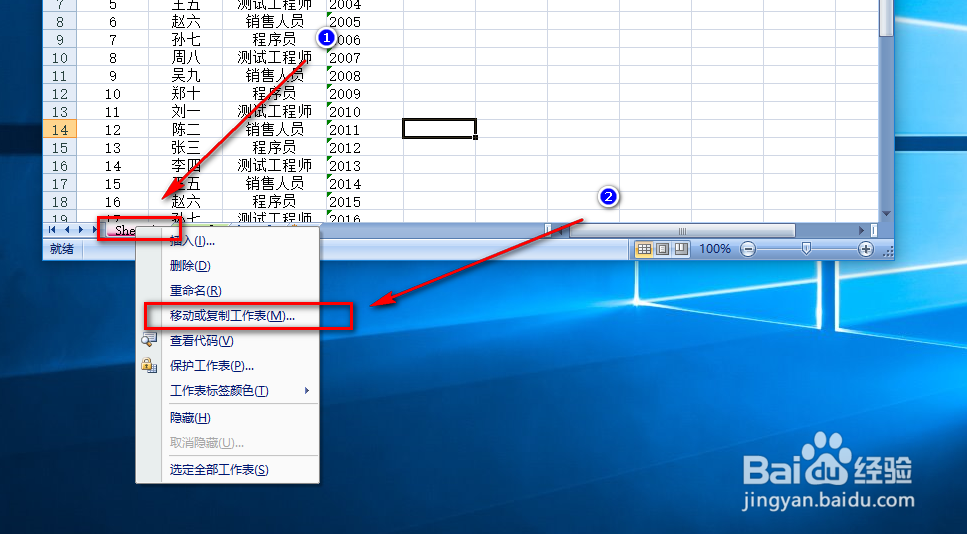Click cell 2015 in row 18
The height and width of the screenshot is (534, 967).
364,202
